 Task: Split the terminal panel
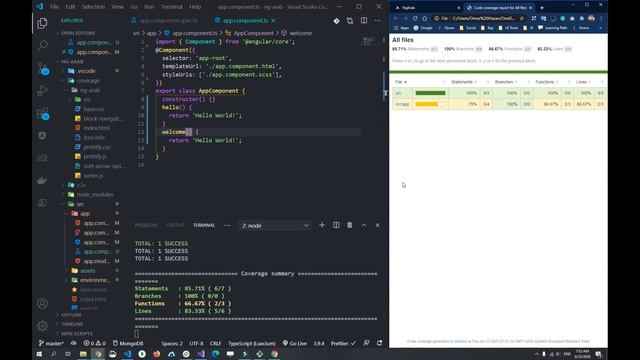coord(336,225)
